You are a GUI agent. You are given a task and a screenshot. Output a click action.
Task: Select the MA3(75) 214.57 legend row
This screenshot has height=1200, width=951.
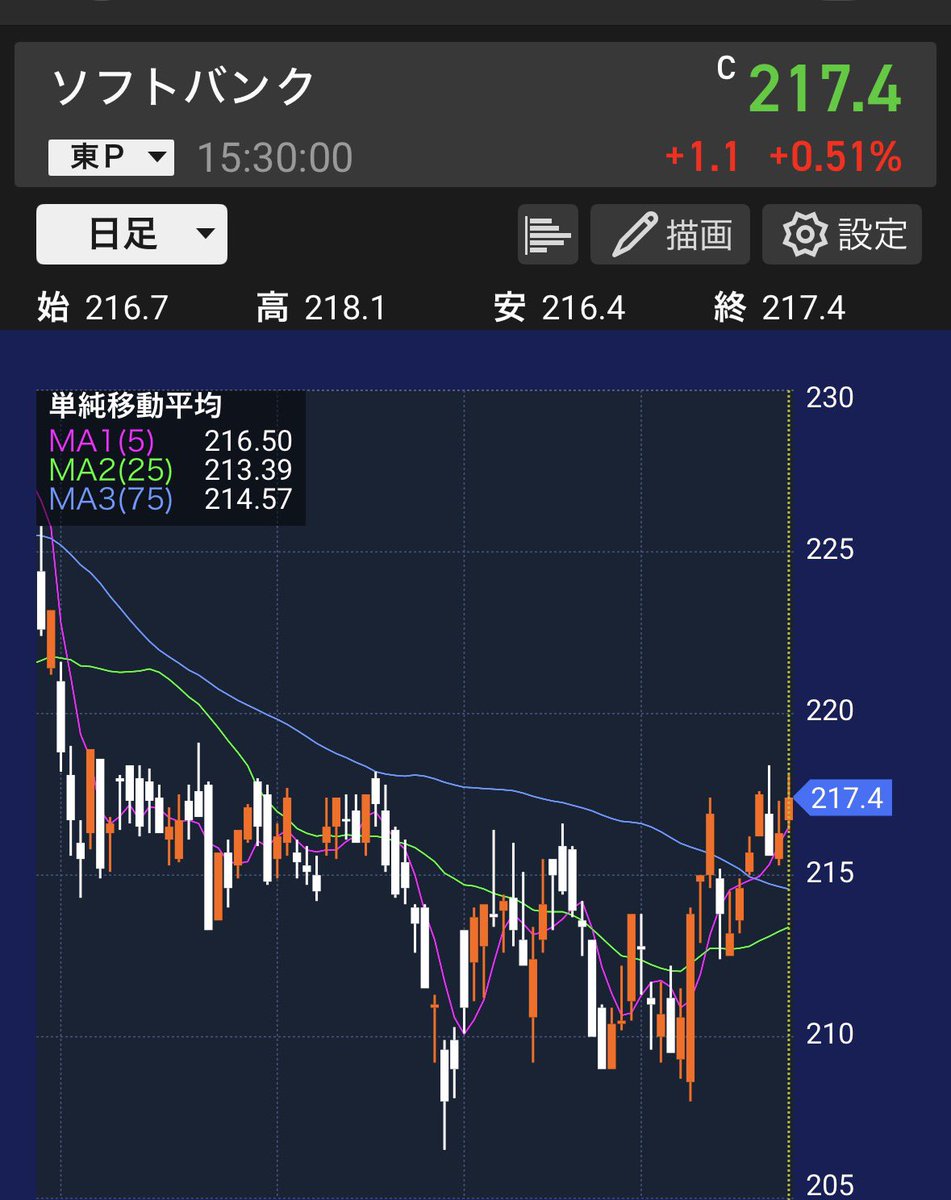170,498
